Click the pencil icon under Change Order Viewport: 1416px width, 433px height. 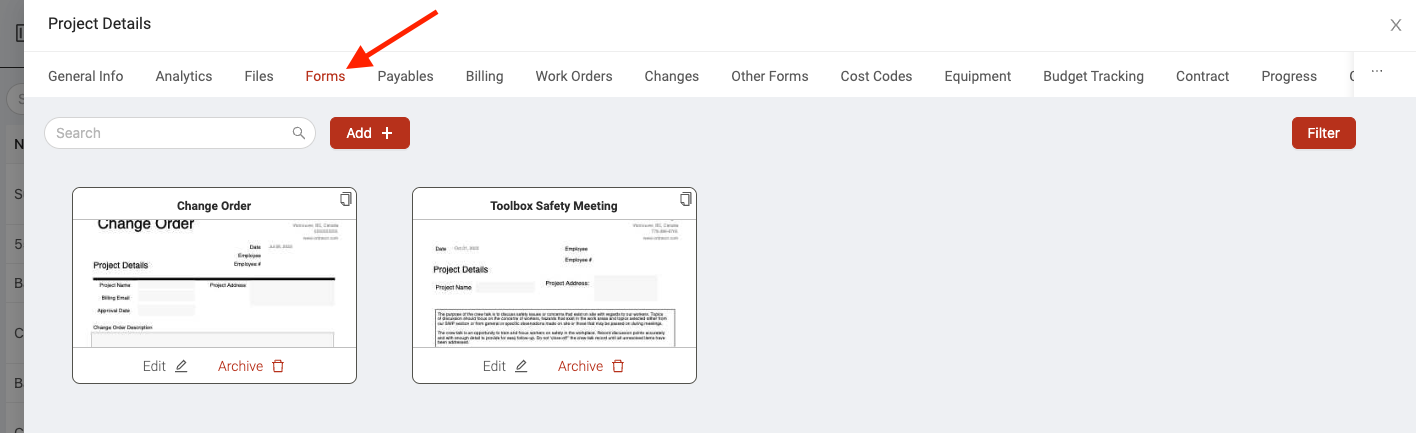181,366
